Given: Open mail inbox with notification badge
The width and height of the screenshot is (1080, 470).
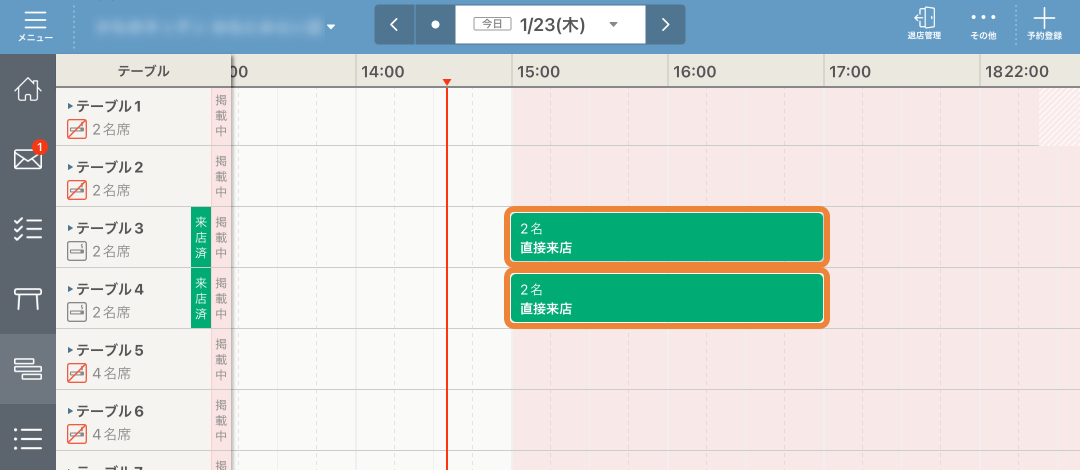Looking at the screenshot, I should pyautogui.click(x=28, y=158).
